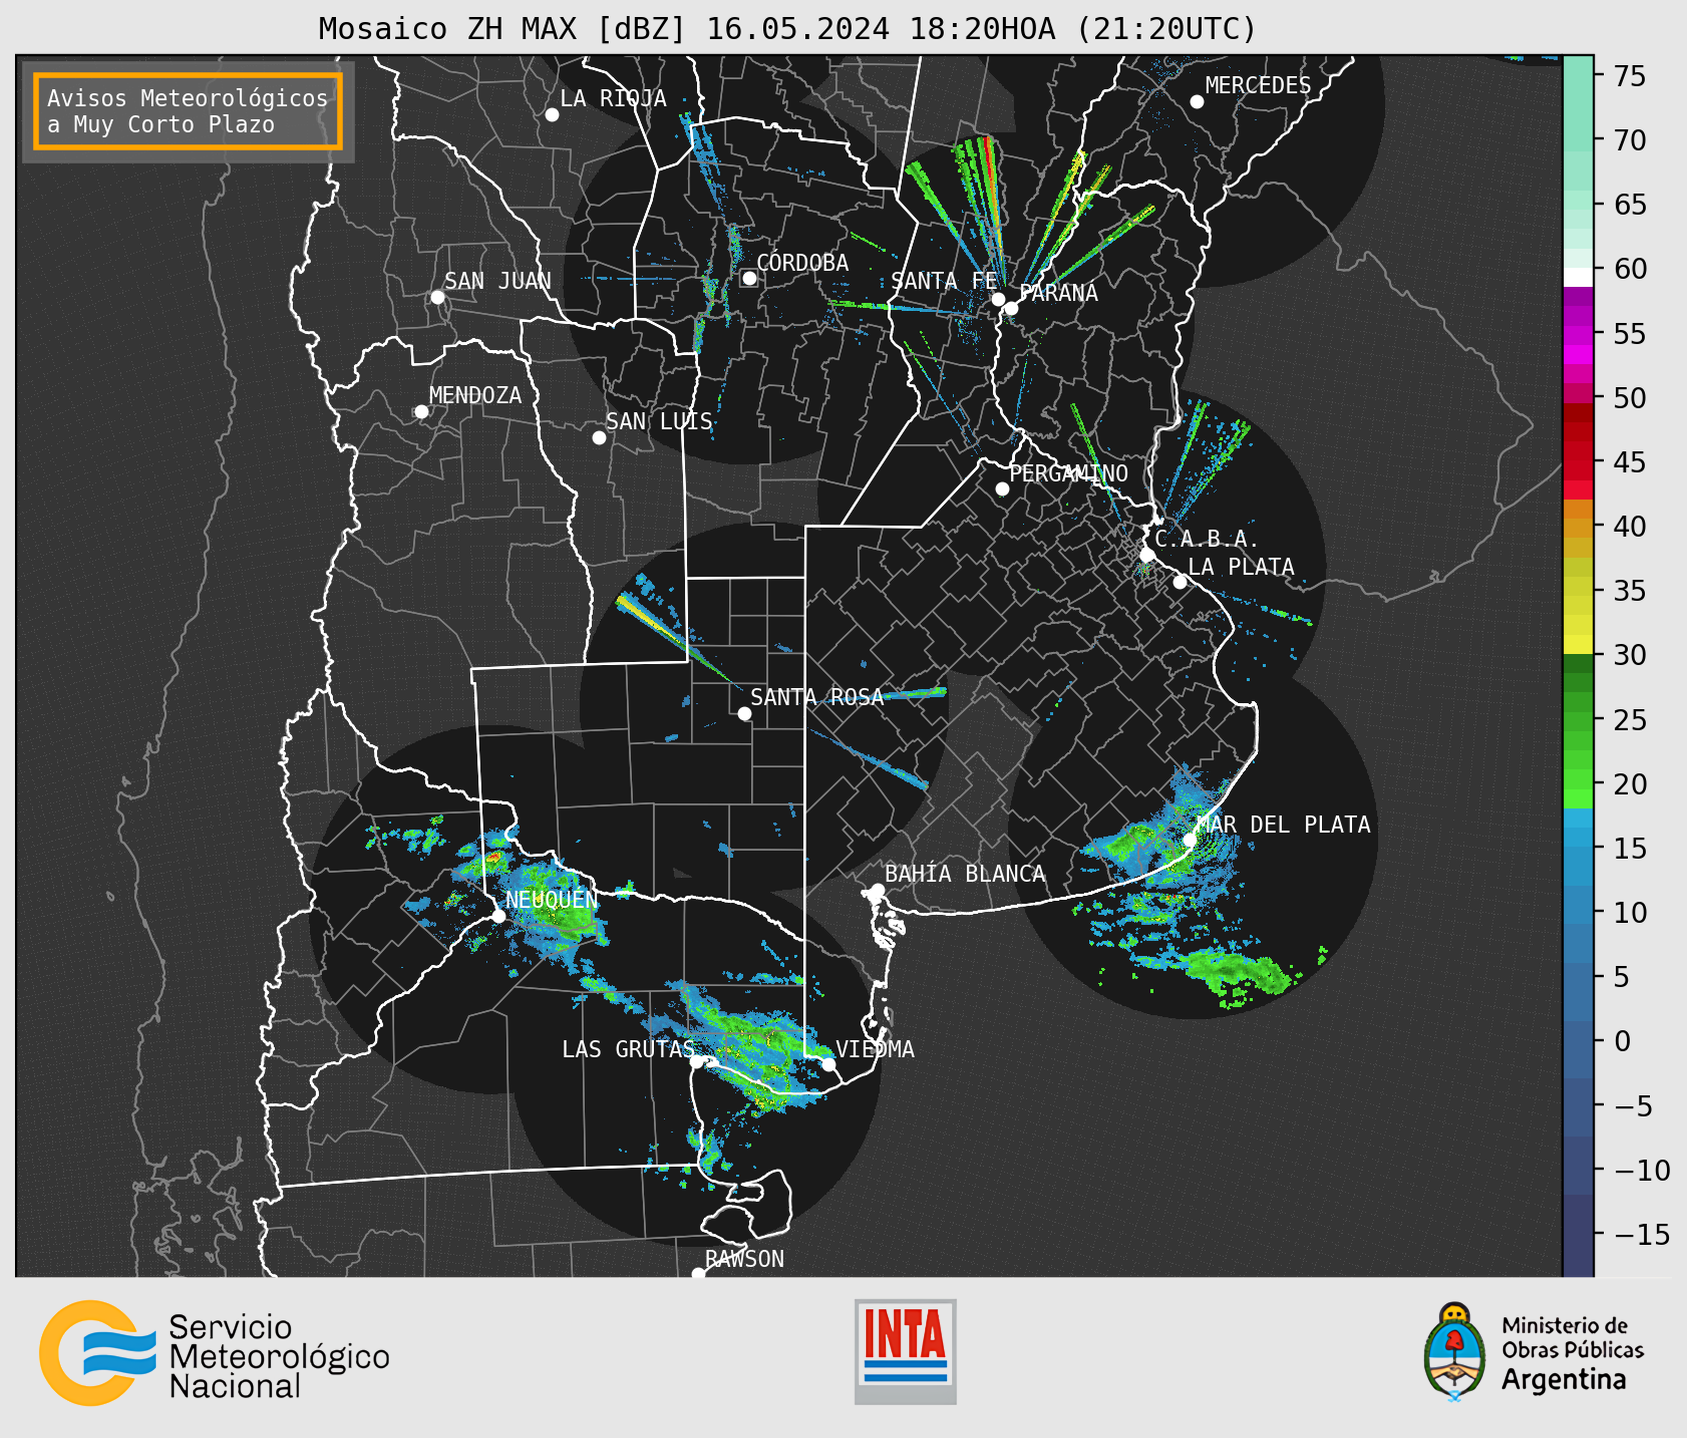Select the VIEDMA city marker

pyautogui.click(x=829, y=1064)
